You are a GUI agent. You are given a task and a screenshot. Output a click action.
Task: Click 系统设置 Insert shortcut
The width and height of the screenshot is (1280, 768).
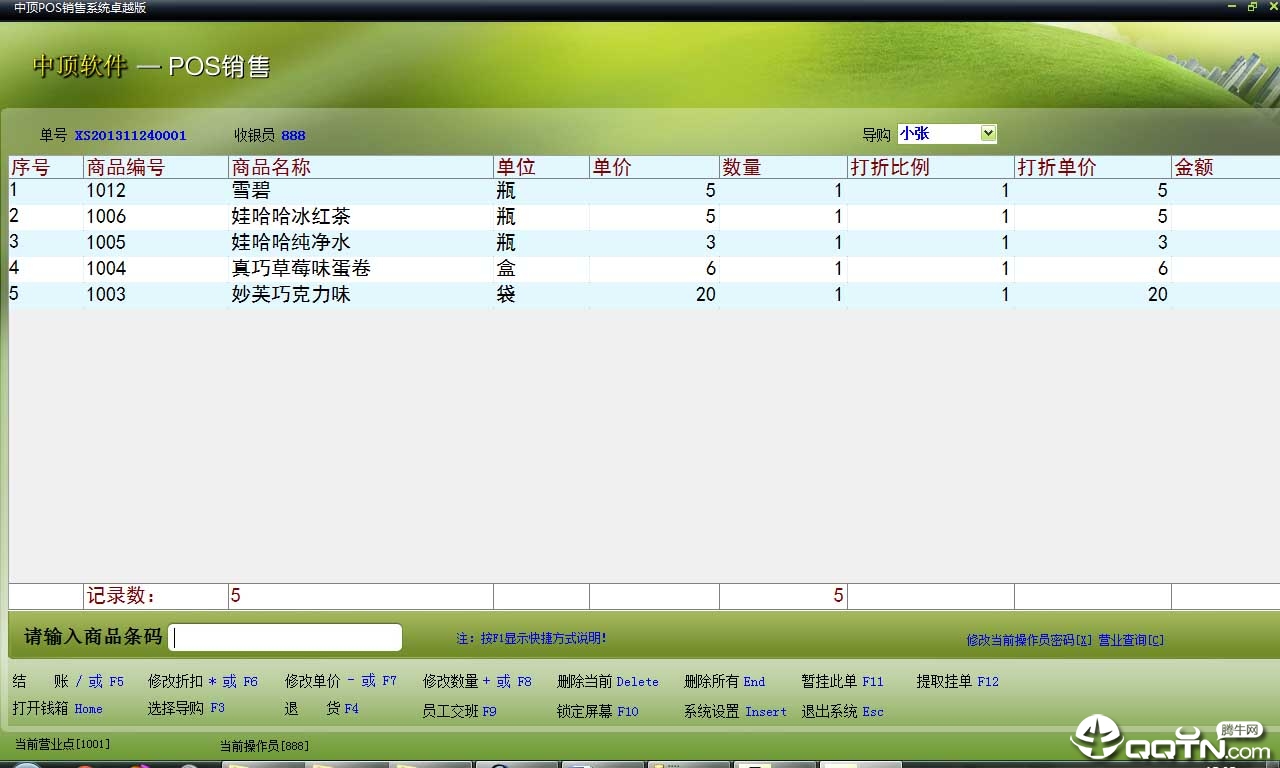coord(735,712)
